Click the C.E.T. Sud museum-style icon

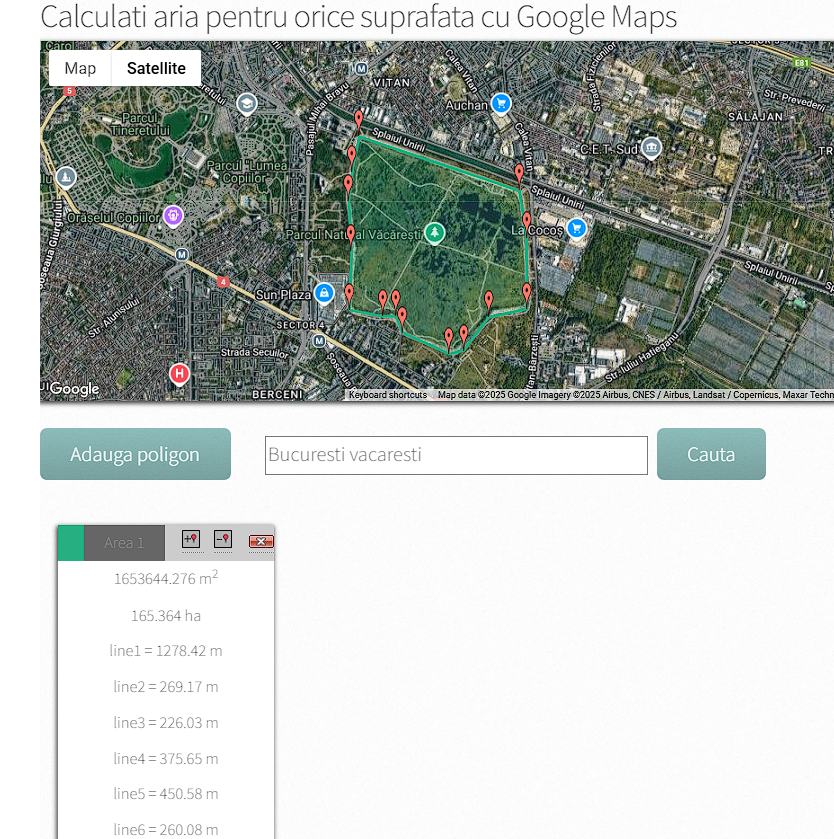(652, 149)
